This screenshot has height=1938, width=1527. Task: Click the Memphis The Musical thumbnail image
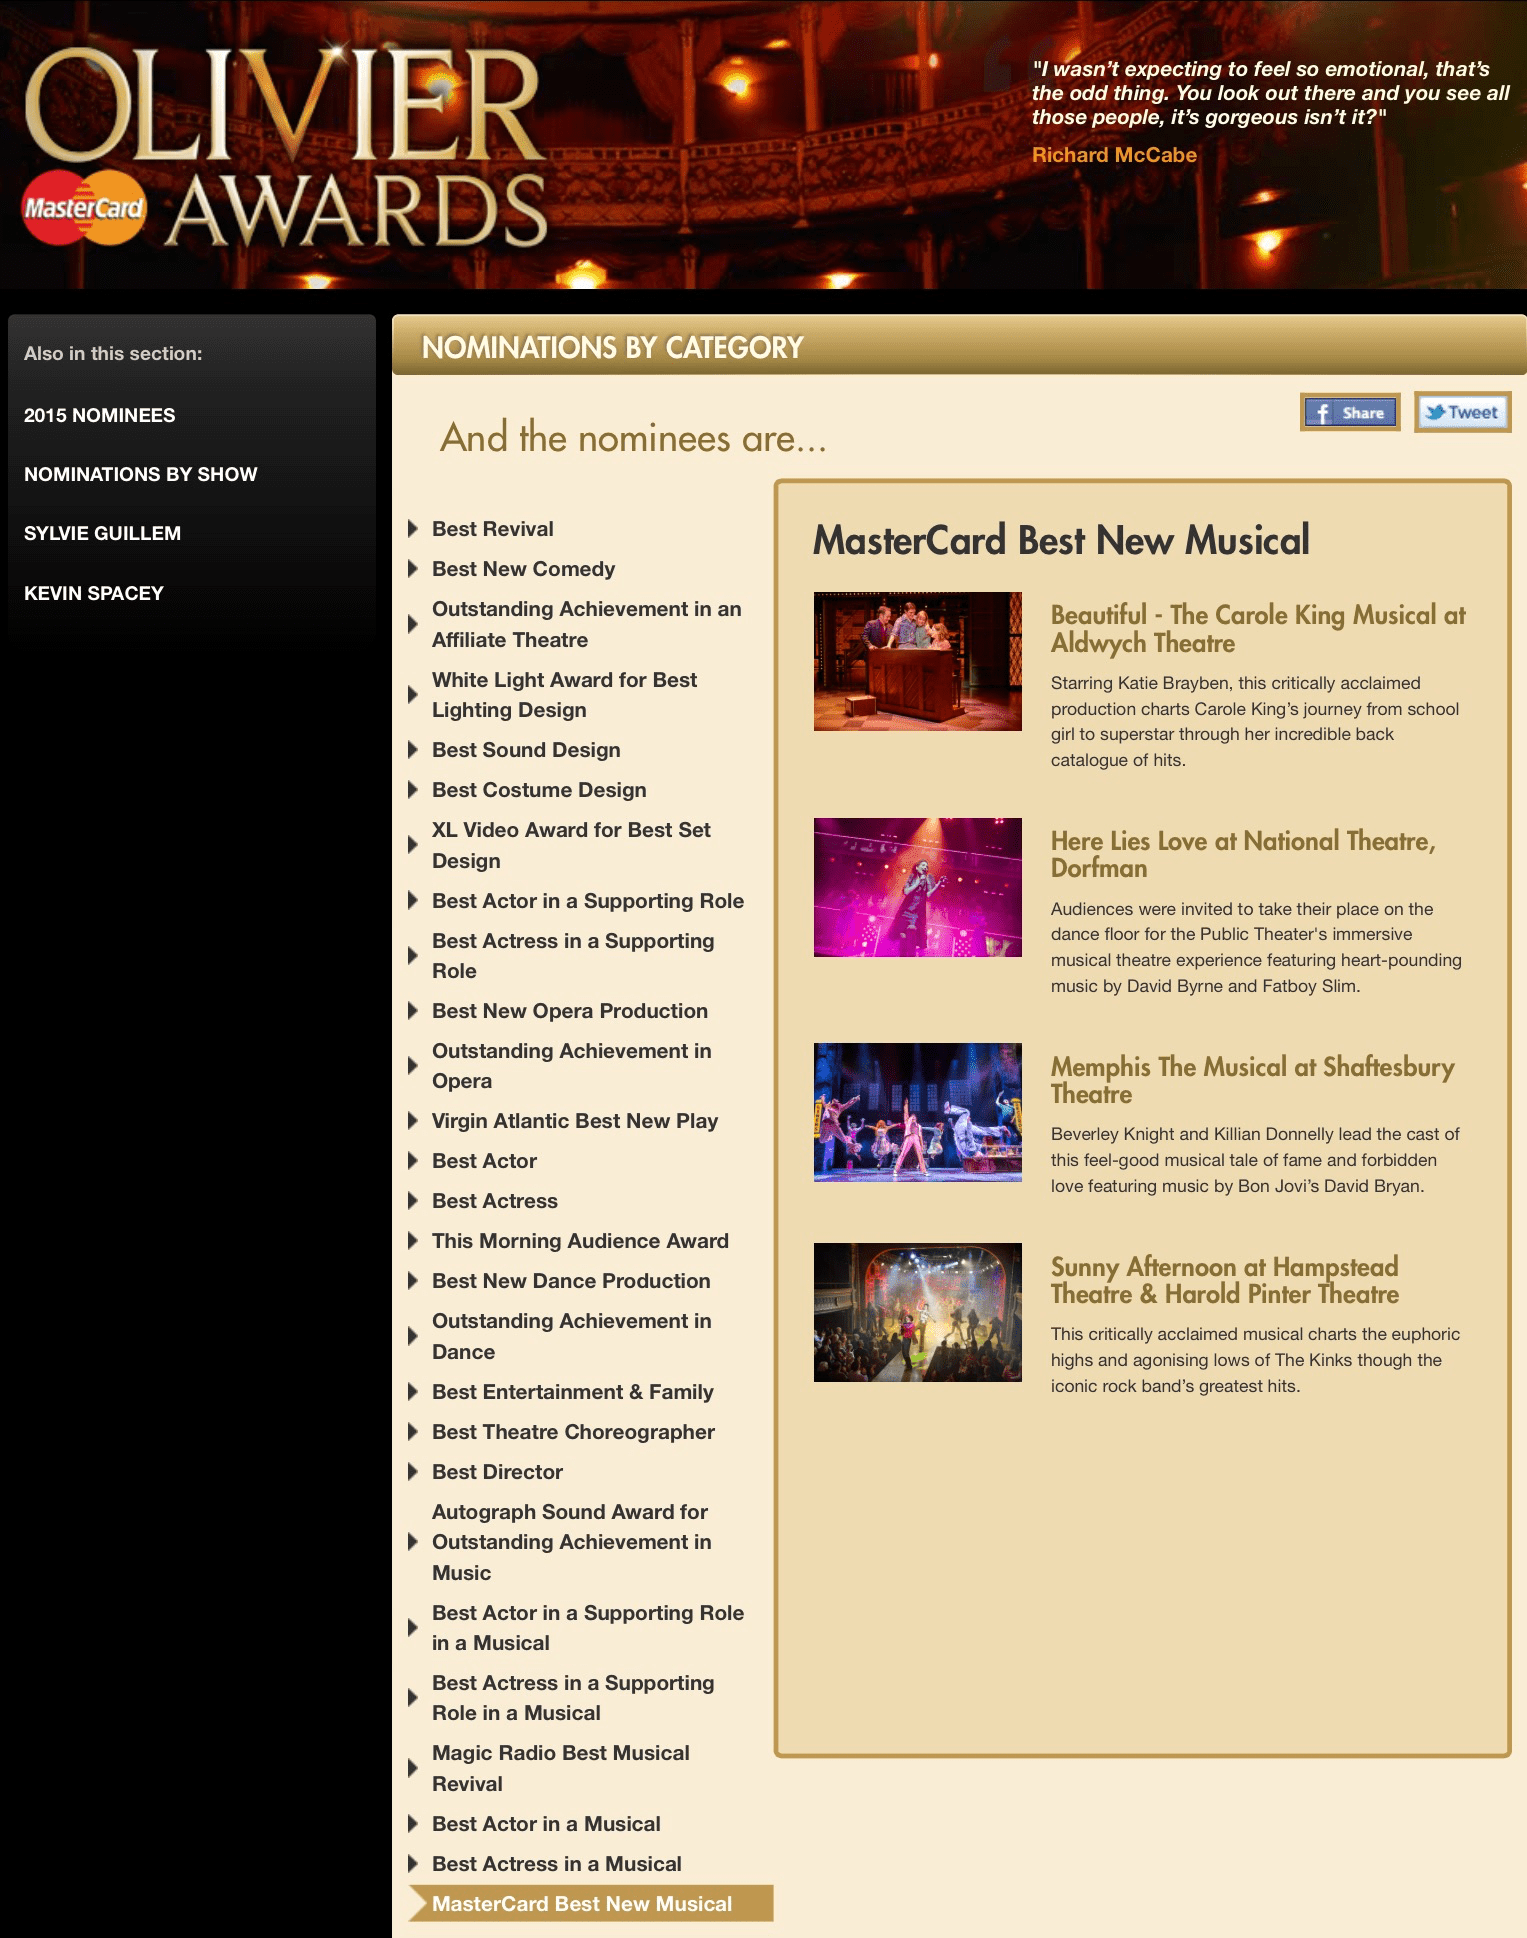pyautogui.click(x=917, y=1112)
